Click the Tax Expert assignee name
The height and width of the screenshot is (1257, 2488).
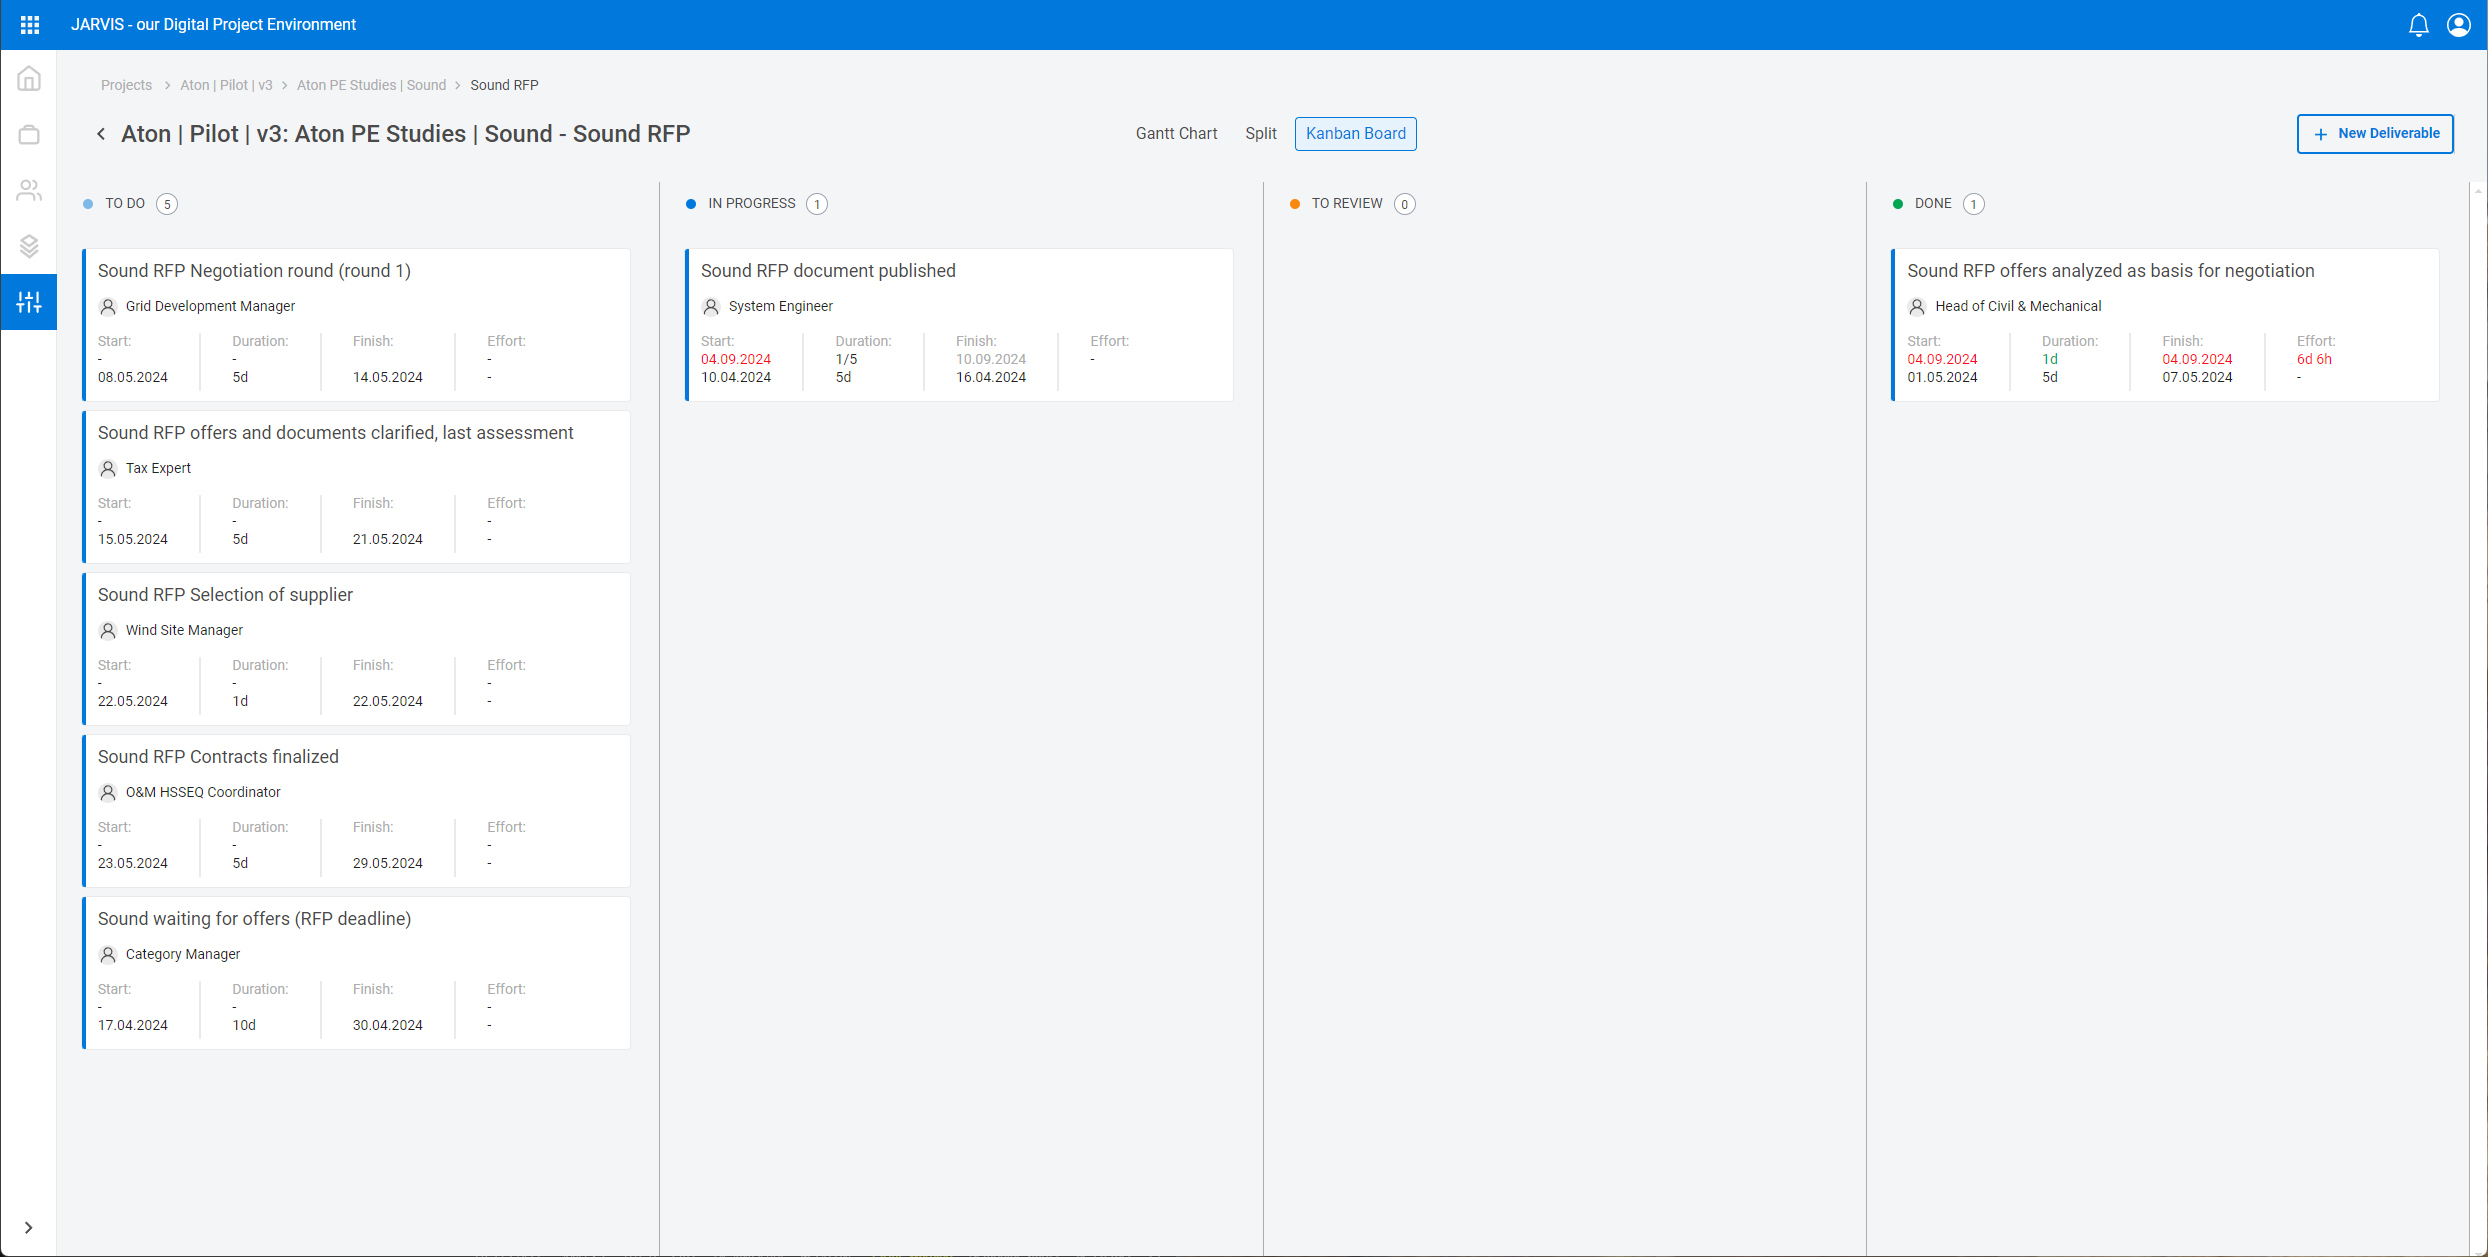(x=158, y=468)
